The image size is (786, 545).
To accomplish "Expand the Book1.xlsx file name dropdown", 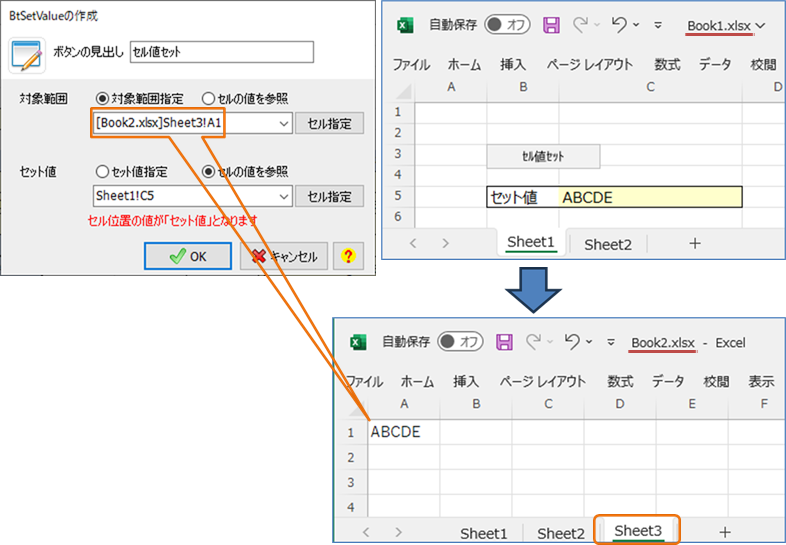I will (x=760, y=26).
